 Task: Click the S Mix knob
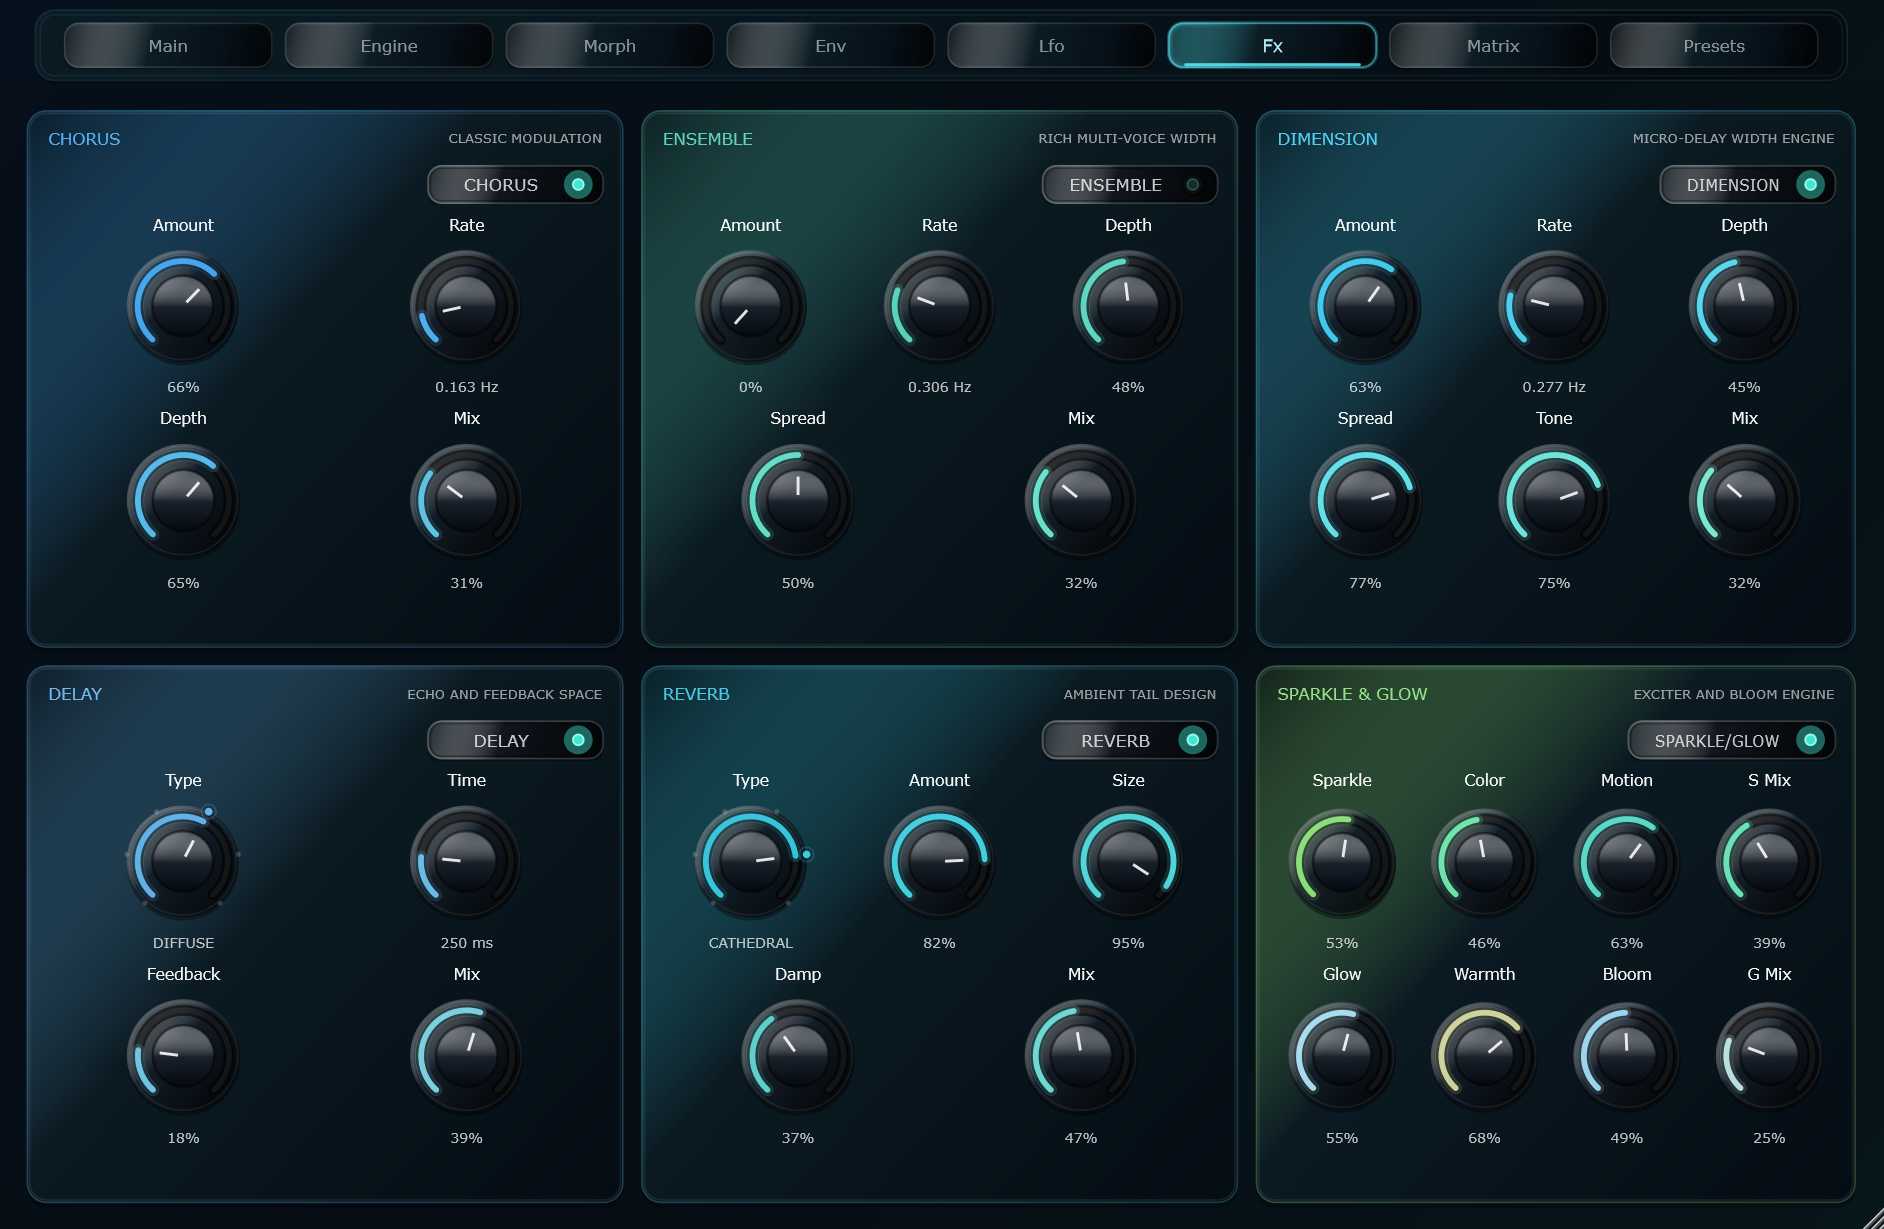1769,861
